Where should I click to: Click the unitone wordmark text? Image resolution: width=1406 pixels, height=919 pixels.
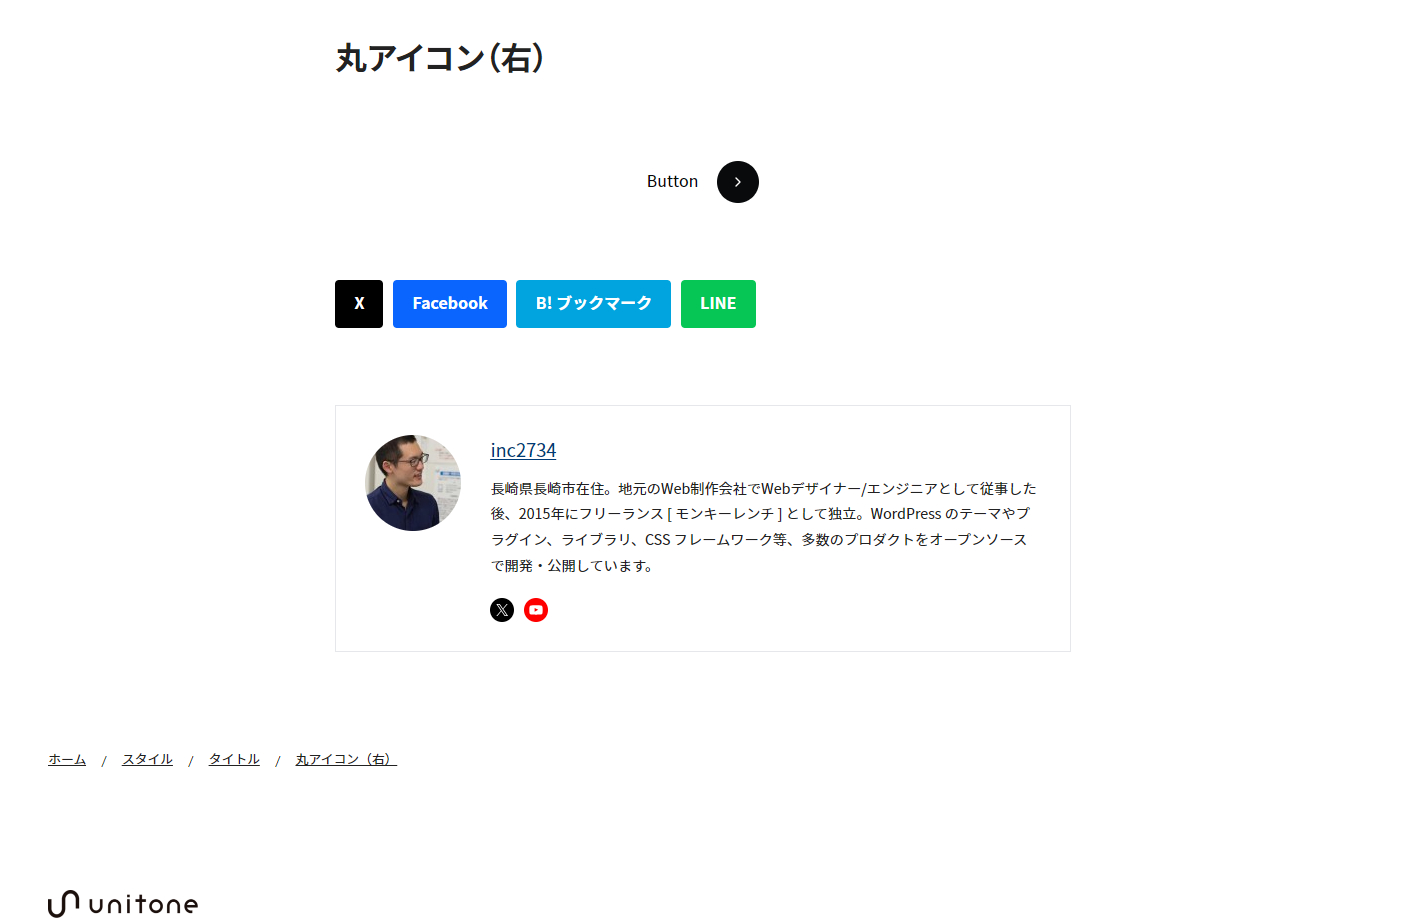click(143, 905)
